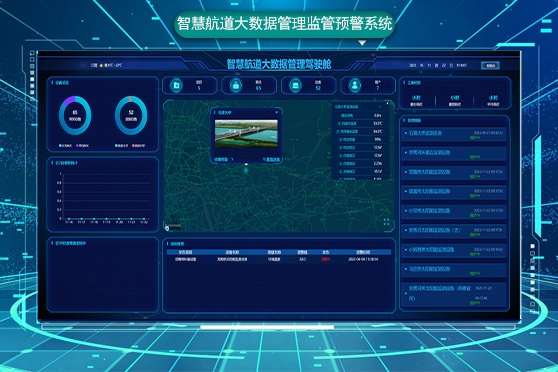Click the 32.0 value in the alert table row
This screenshot has height=372, width=558.
click(302, 259)
